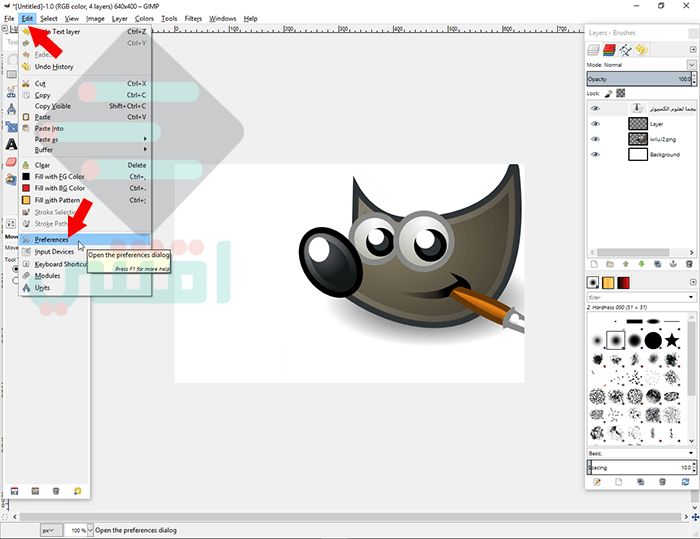Select the Text tool in toolbox
The image size is (700, 539).
coord(11,144)
